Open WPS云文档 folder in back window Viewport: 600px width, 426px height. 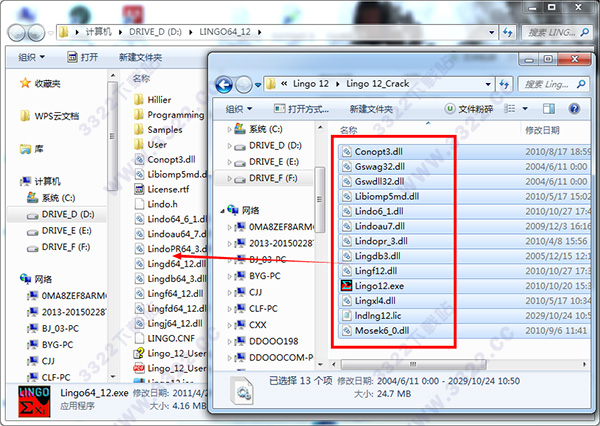[x=49, y=116]
